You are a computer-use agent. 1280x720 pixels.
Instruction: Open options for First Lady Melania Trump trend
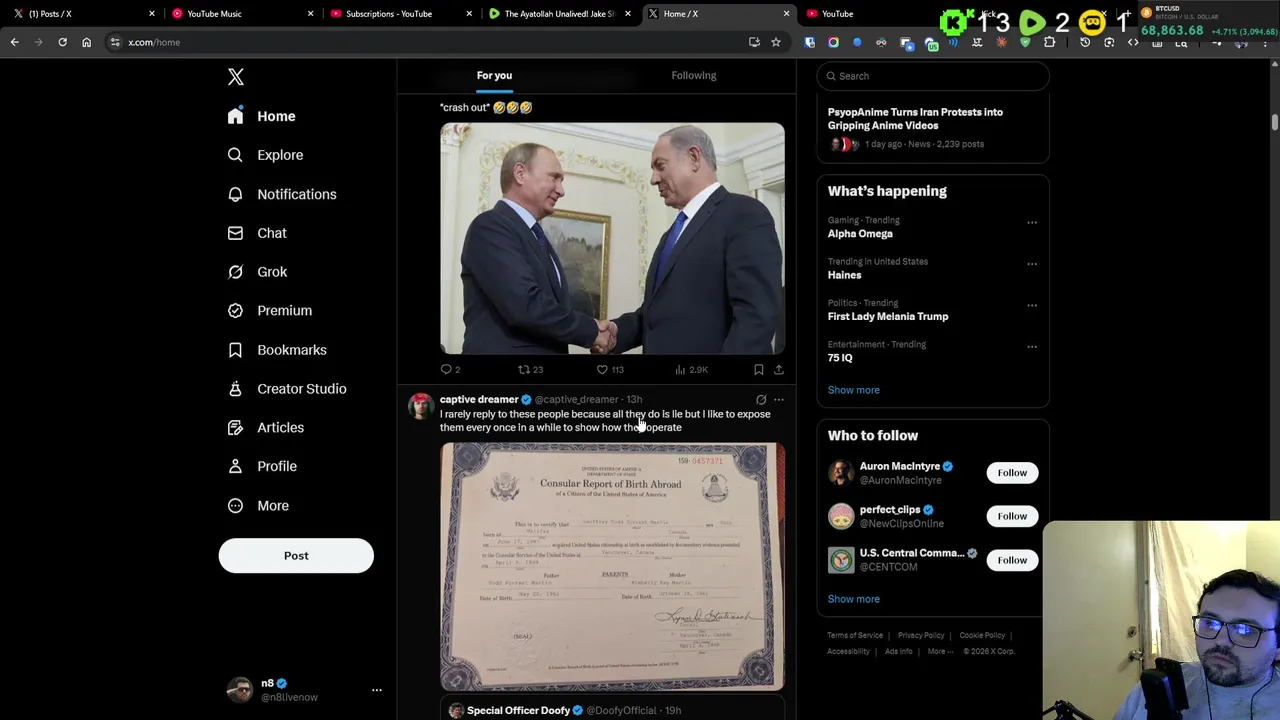[1032, 305]
